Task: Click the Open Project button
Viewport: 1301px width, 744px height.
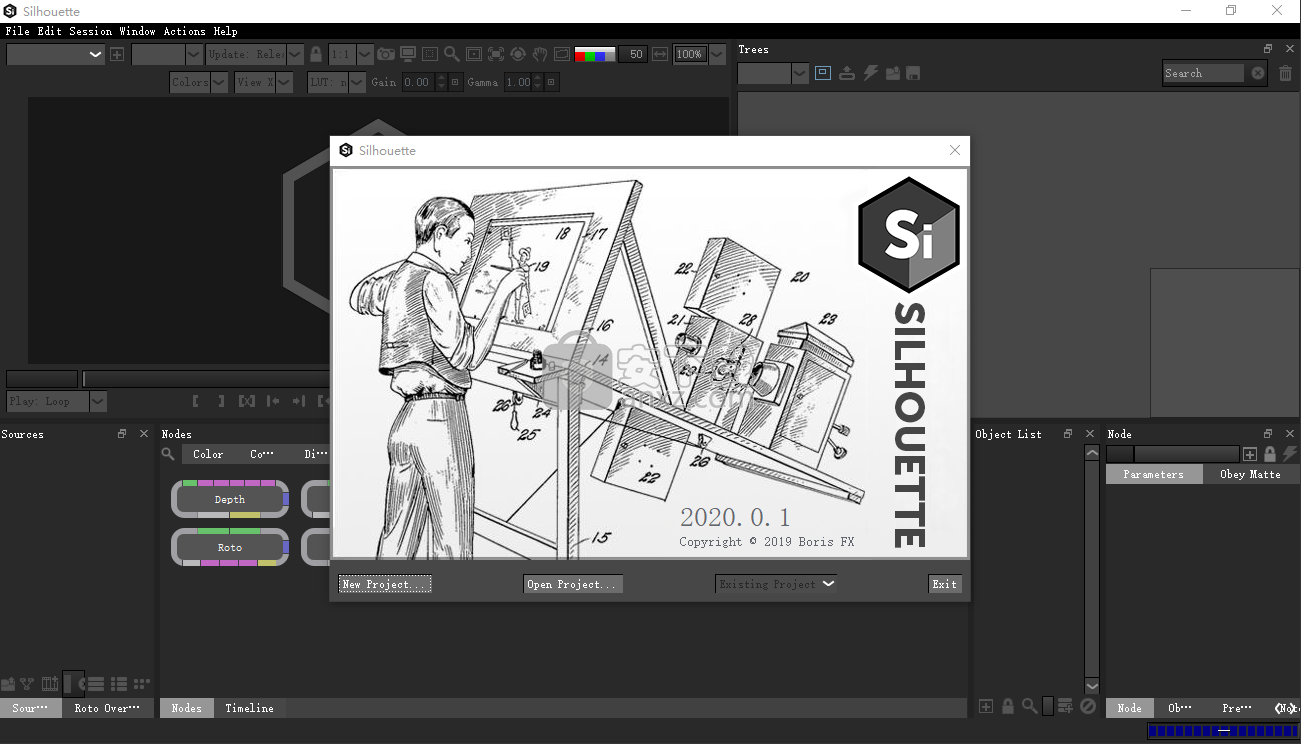Action: click(573, 584)
